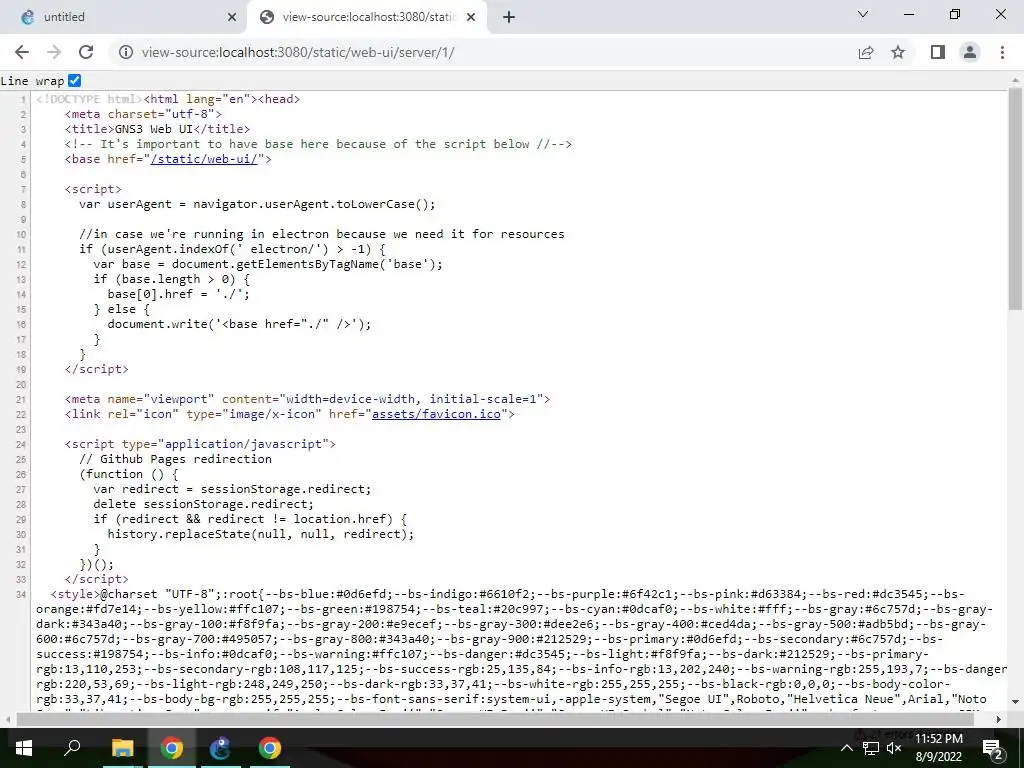
Task: Open the Windows Start menu
Action: pos(23,748)
